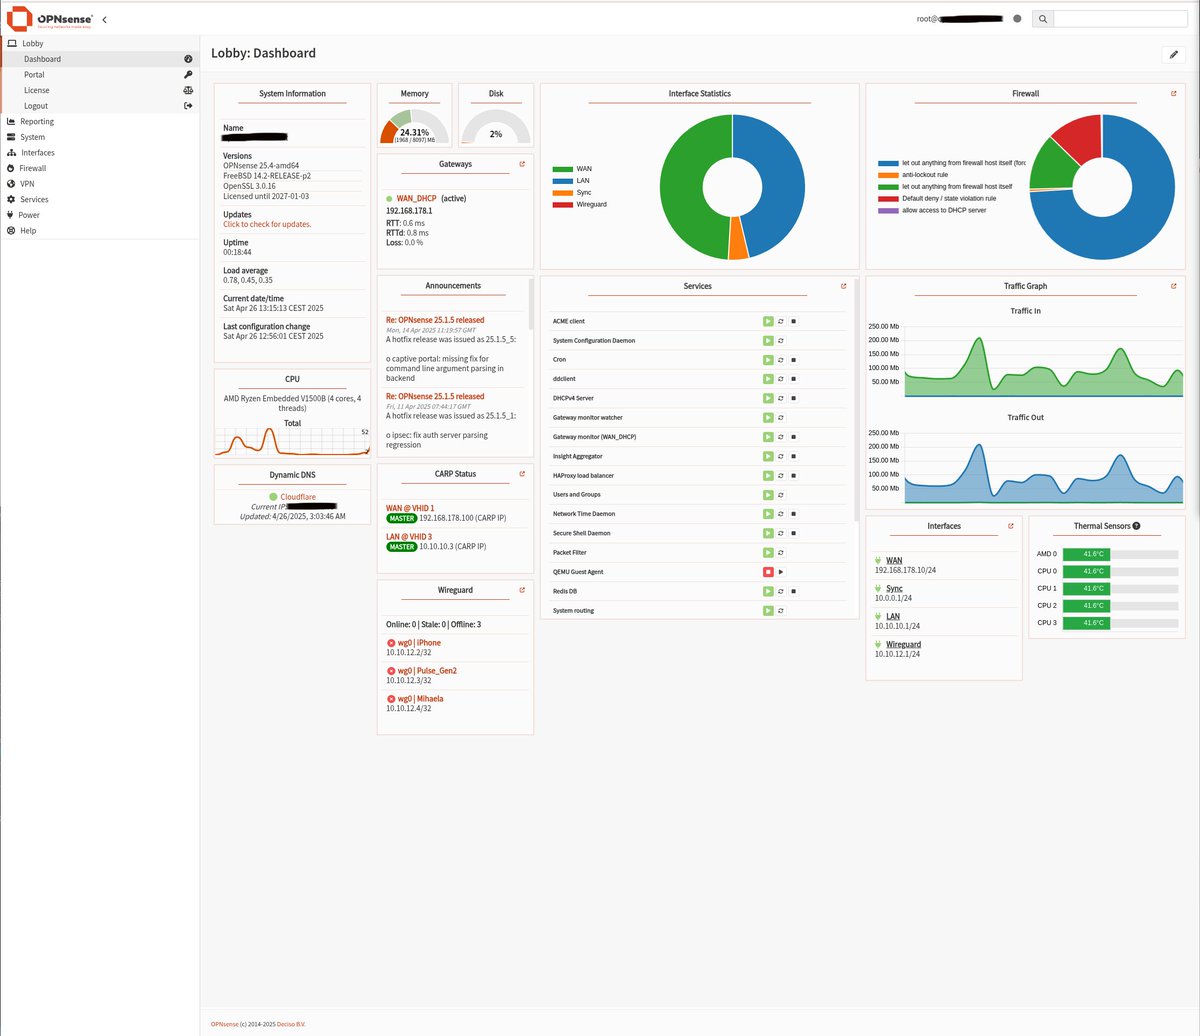The height and width of the screenshot is (1036, 1200).
Task: Stop the Redis DB service
Action: (793, 591)
